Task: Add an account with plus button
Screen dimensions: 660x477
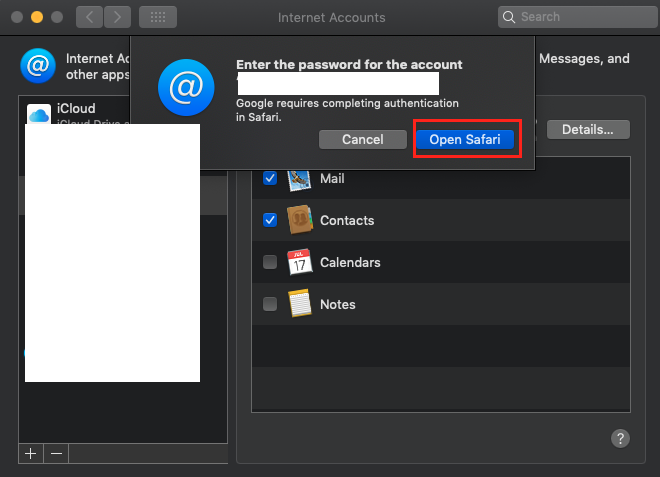Action: click(31, 453)
